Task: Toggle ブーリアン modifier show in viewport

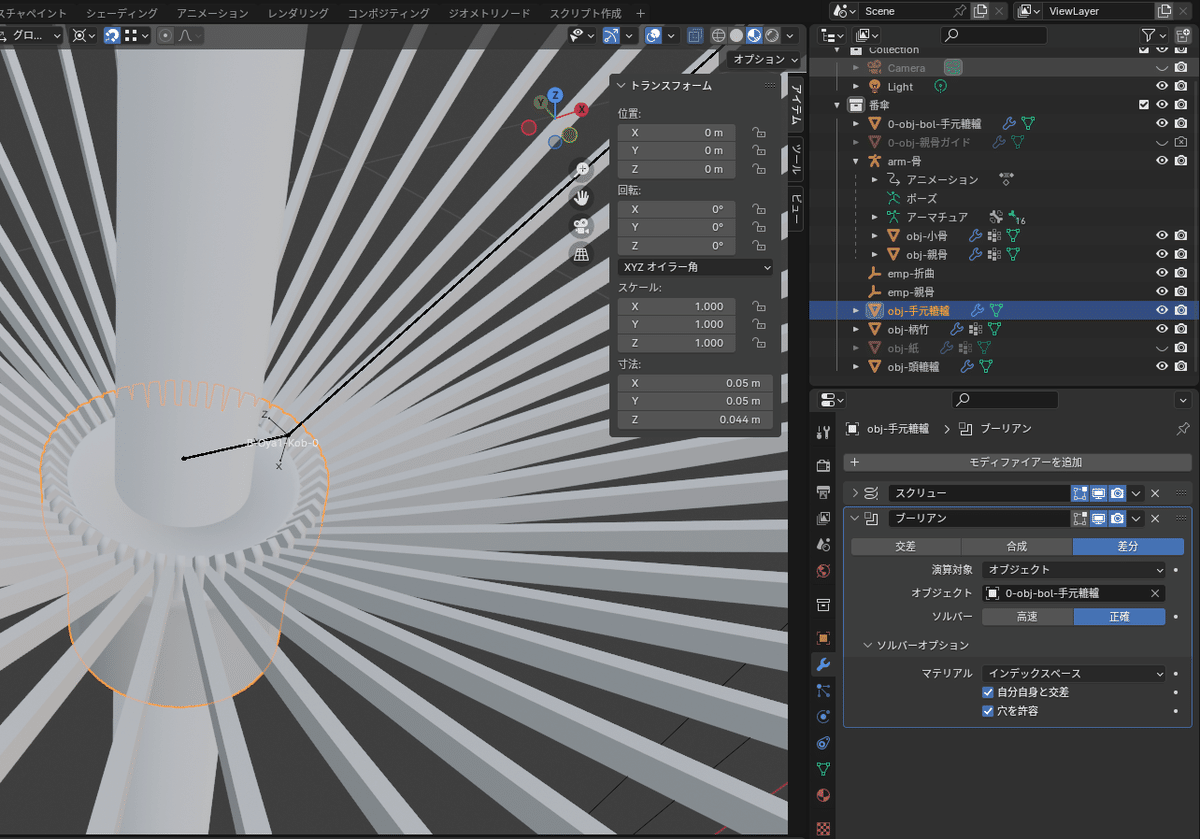Action: click(x=1099, y=519)
